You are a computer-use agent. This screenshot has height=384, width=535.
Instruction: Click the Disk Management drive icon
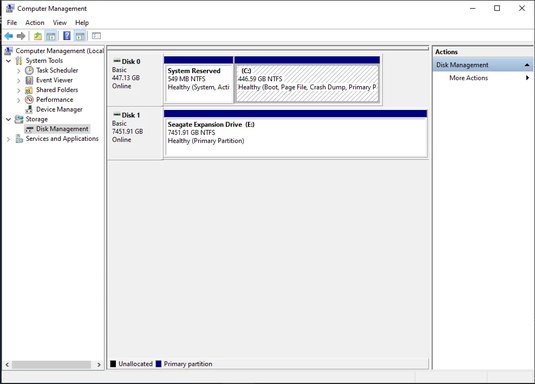[29, 129]
